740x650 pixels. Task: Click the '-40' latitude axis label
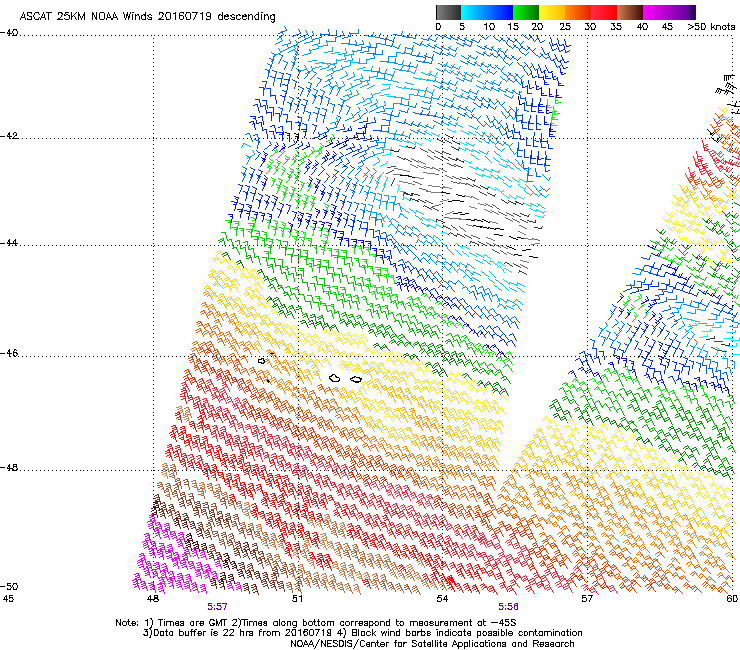[9, 33]
